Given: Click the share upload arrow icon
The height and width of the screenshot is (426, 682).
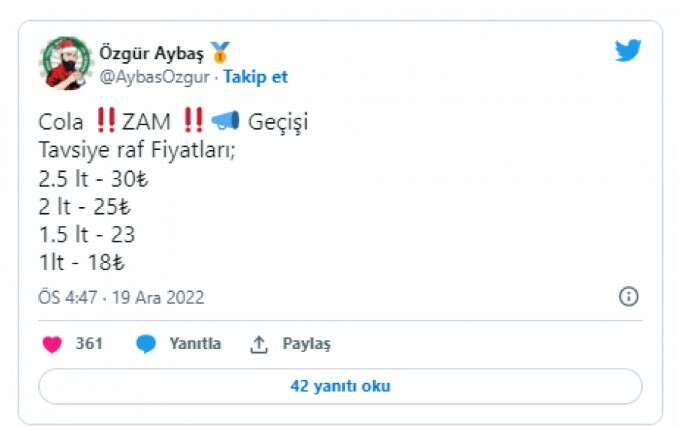Looking at the screenshot, I should coord(258,345).
